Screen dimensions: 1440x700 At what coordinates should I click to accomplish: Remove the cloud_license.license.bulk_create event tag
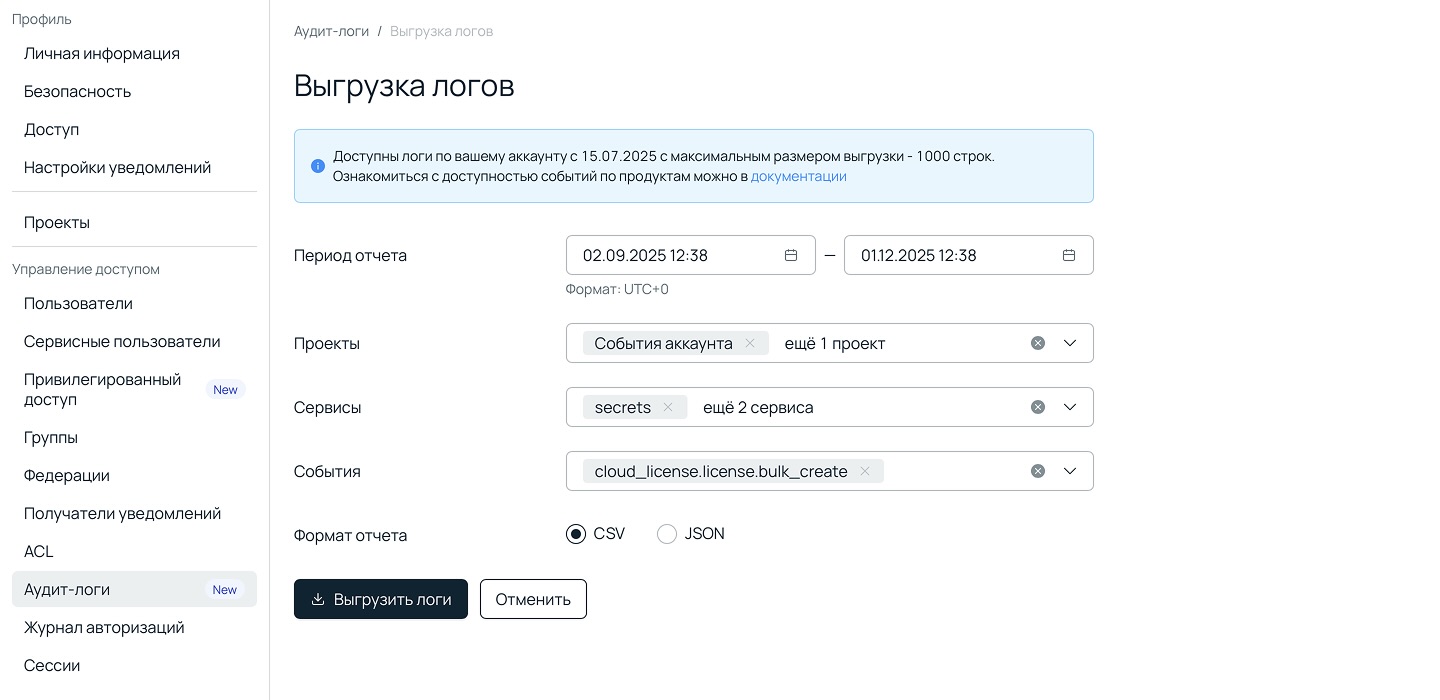coord(865,471)
